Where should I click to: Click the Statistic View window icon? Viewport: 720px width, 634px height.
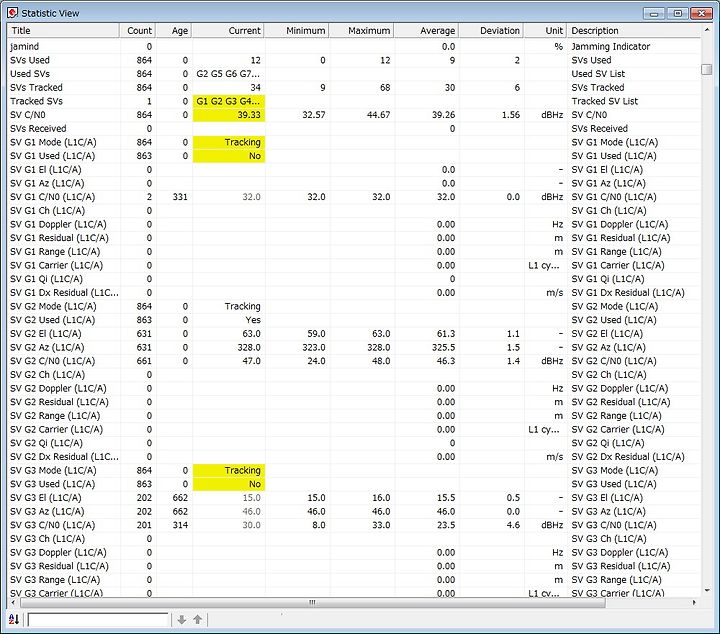13,13
